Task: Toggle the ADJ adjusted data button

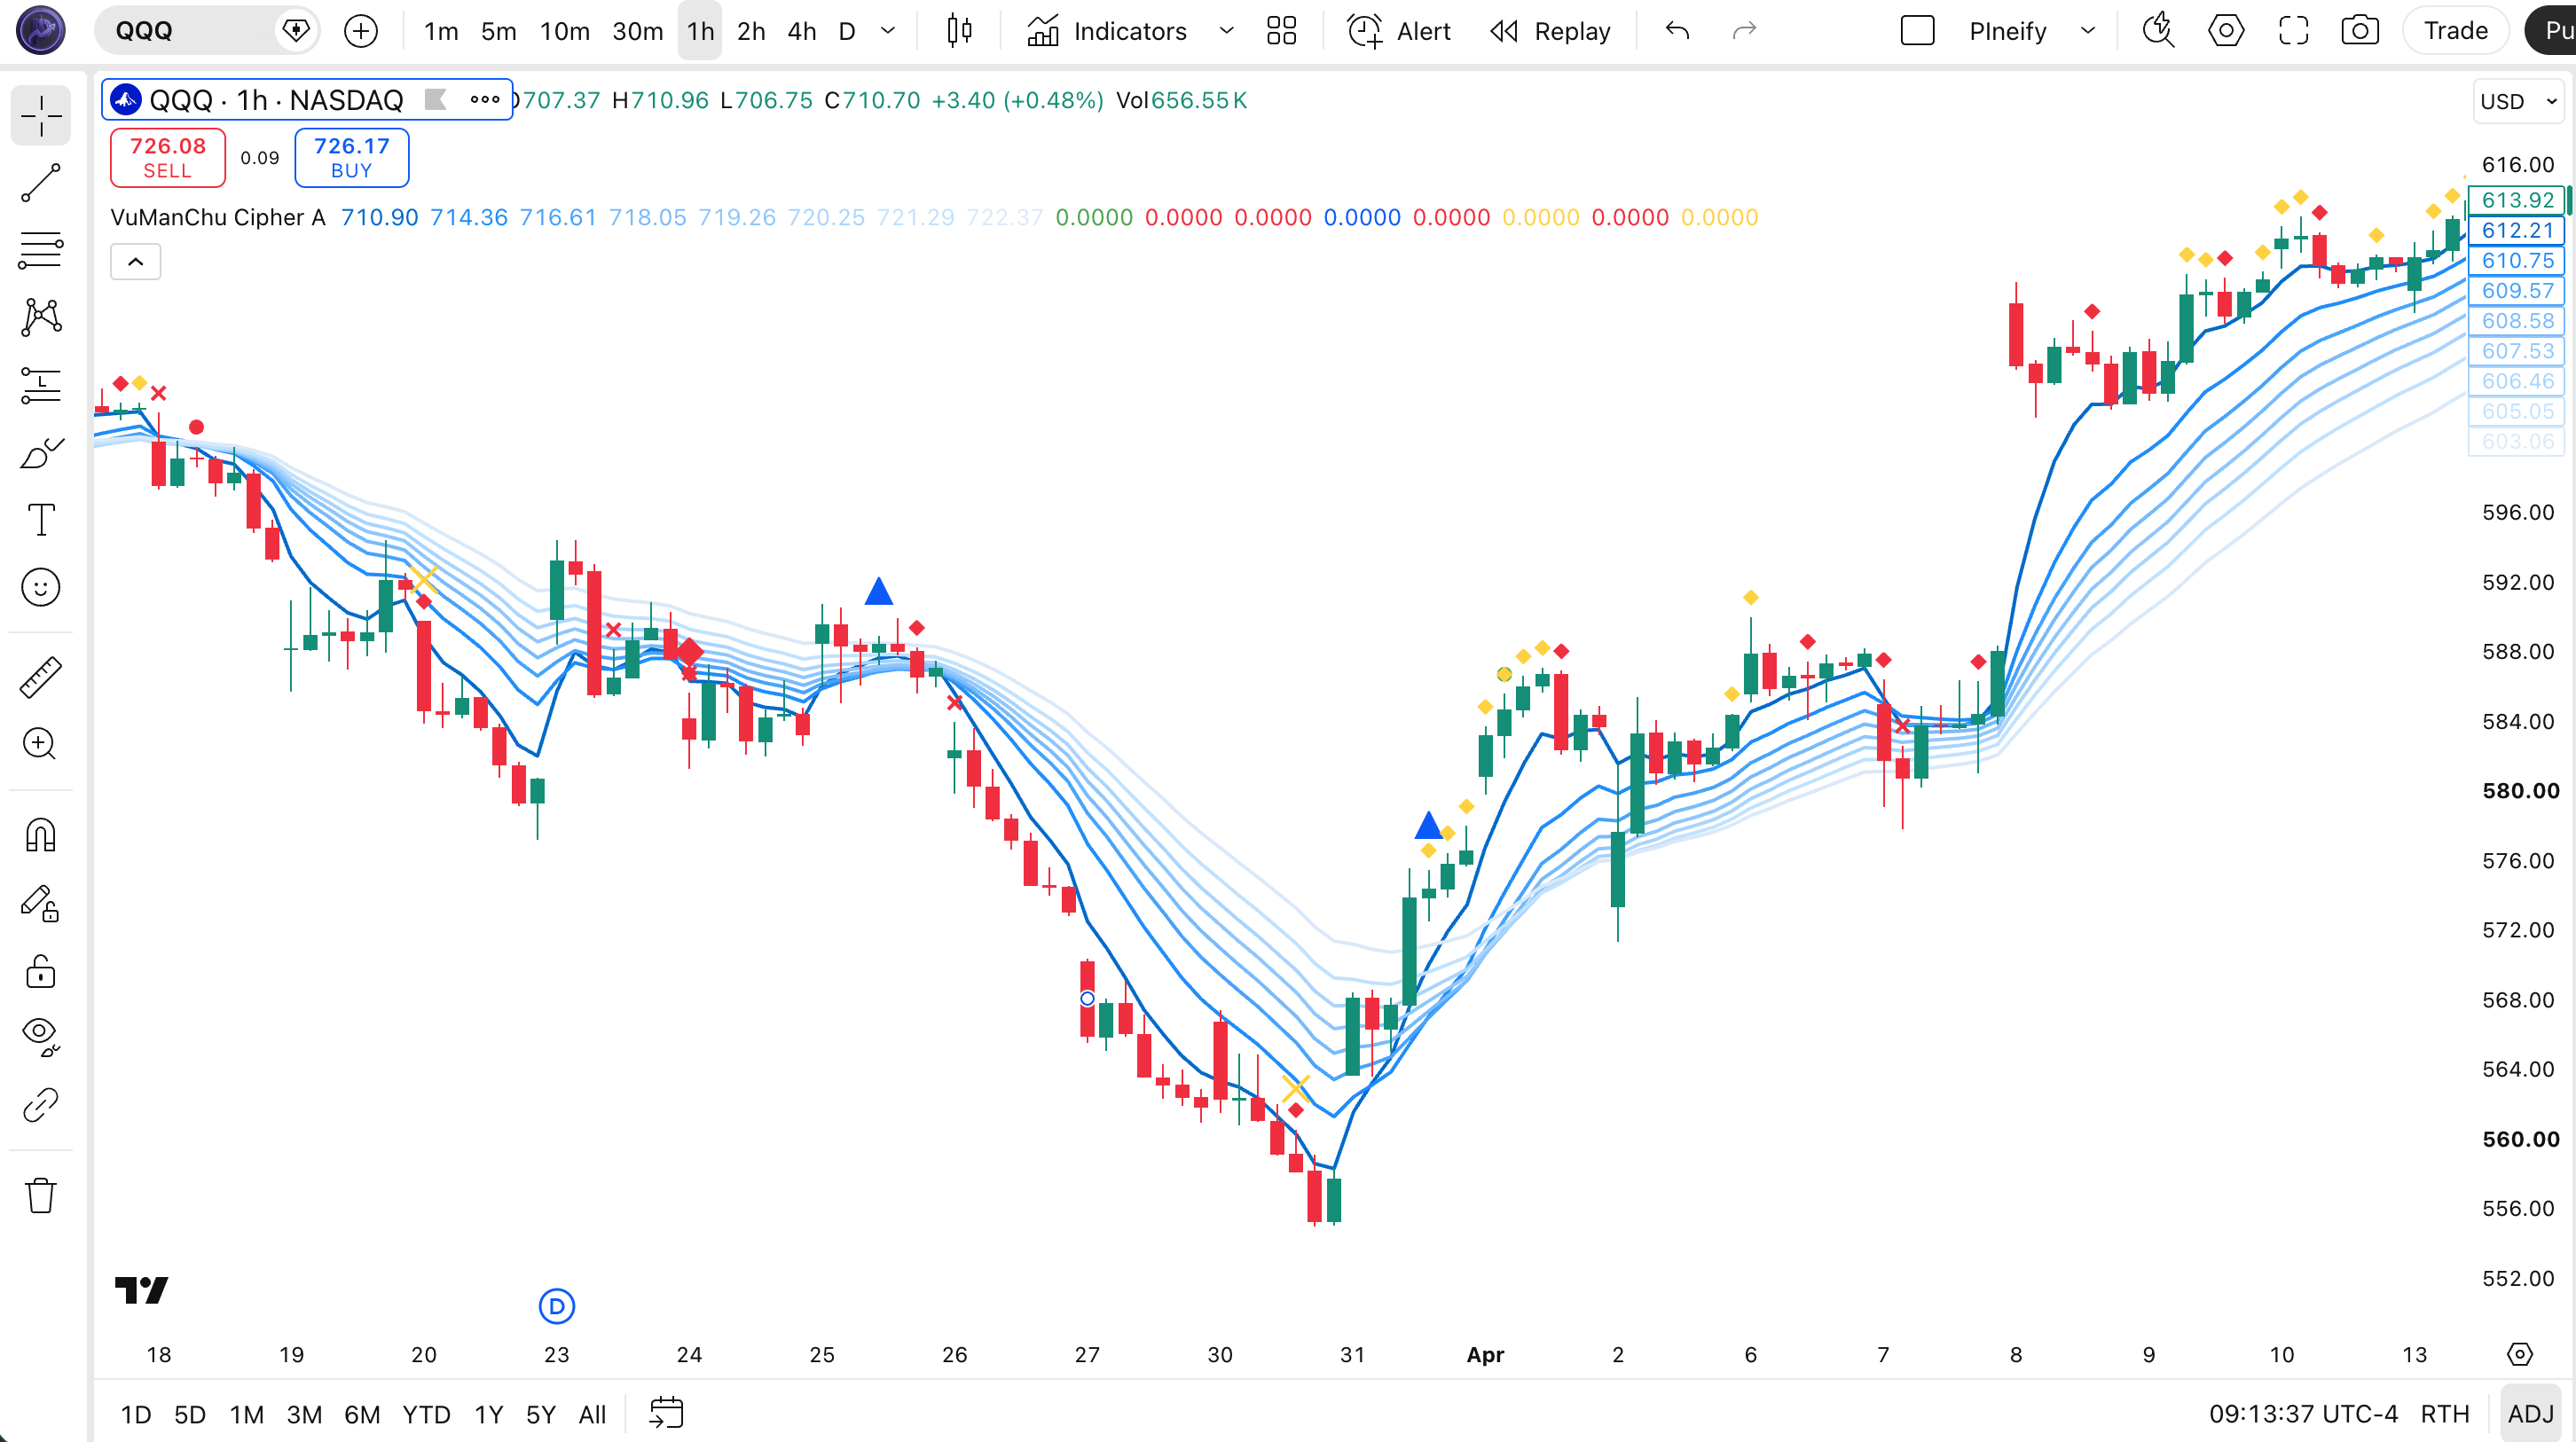Action: [x=2531, y=1414]
